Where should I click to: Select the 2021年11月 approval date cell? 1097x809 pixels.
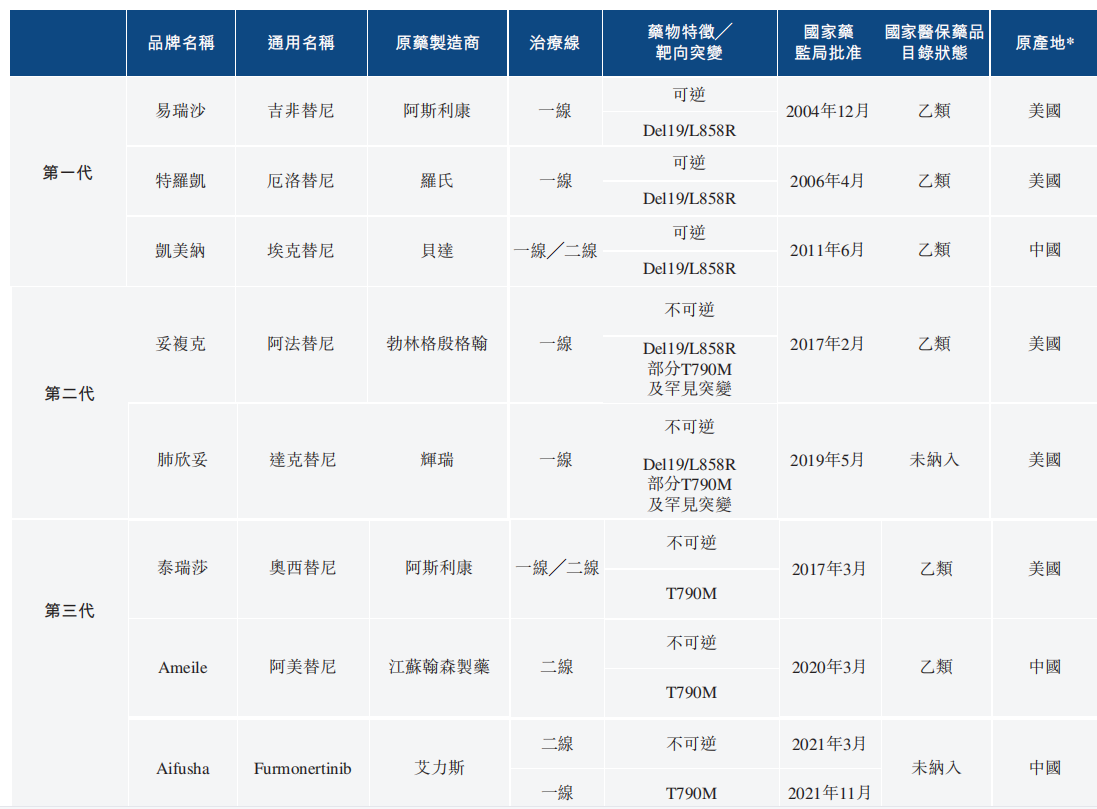(x=829, y=793)
